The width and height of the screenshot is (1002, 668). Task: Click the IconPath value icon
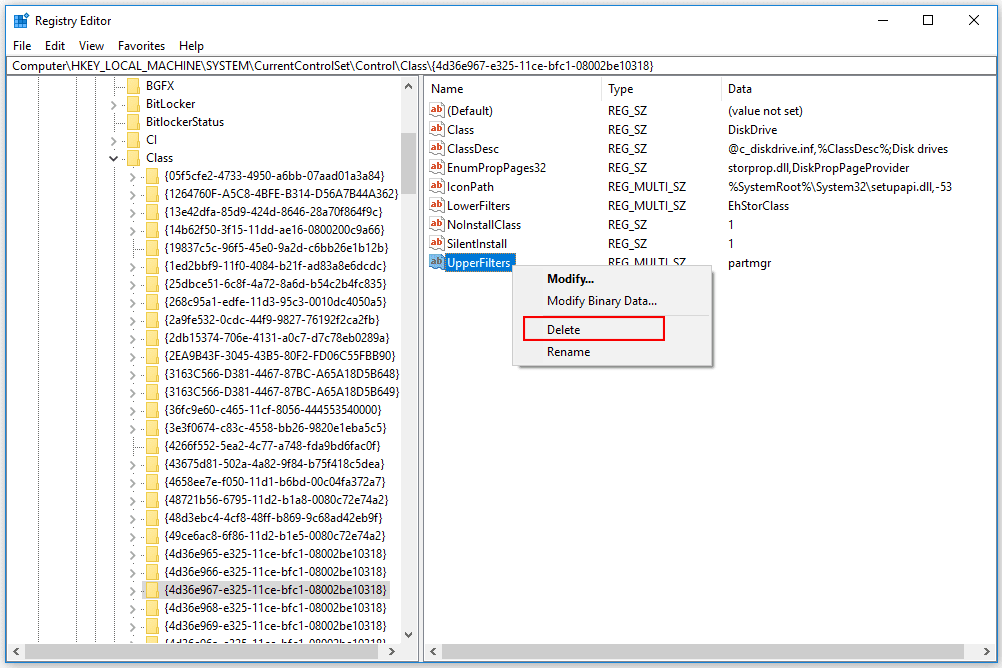436,187
